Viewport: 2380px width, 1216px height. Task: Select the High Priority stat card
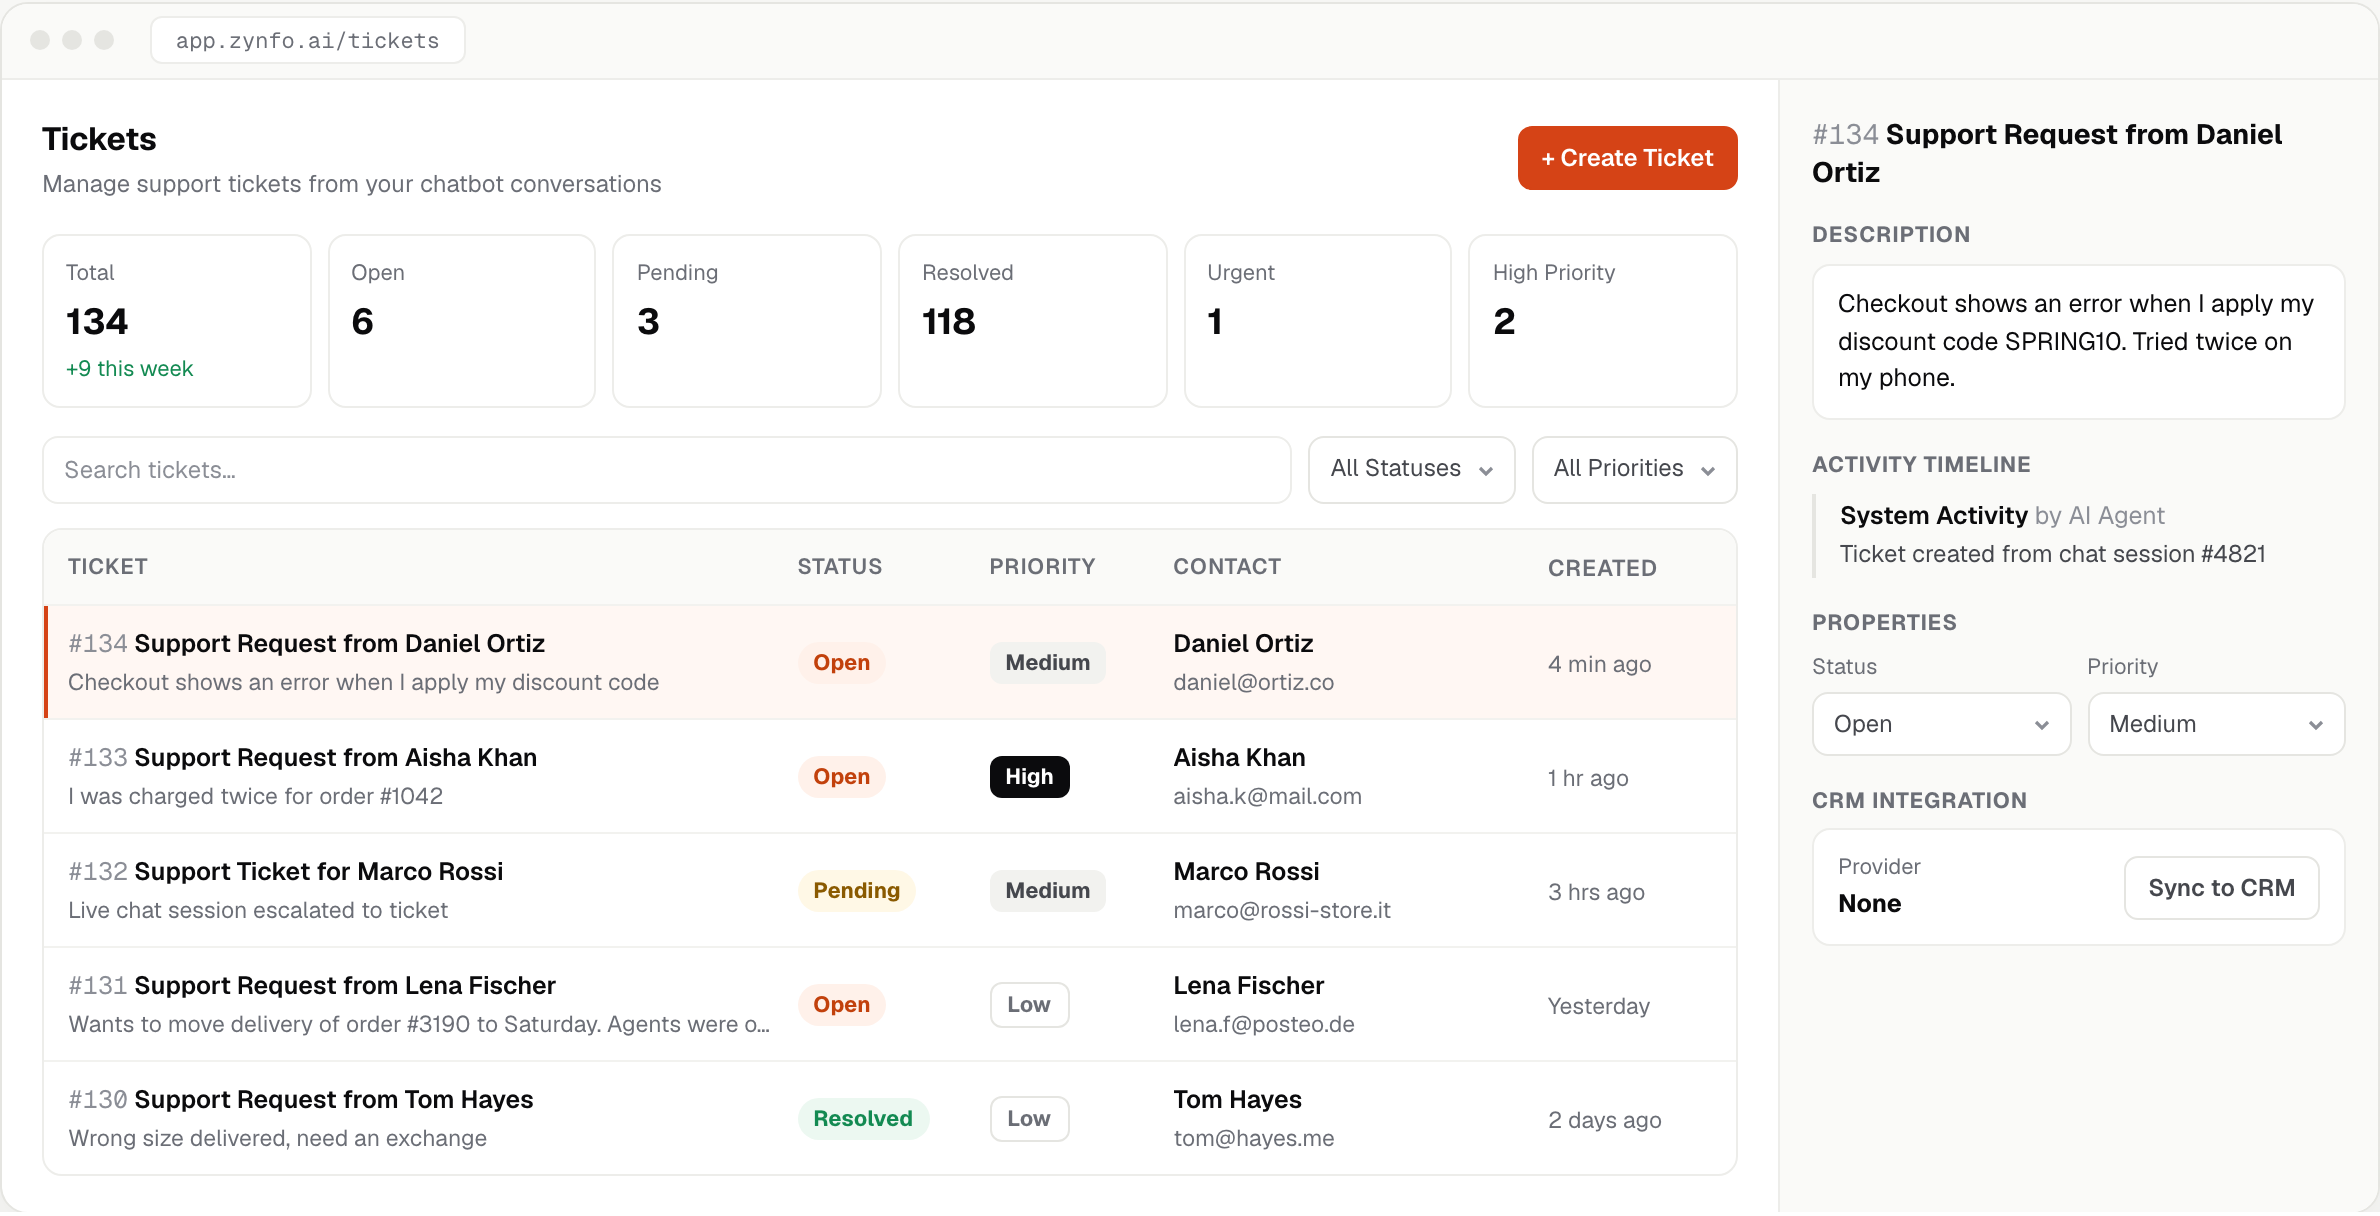point(1603,321)
